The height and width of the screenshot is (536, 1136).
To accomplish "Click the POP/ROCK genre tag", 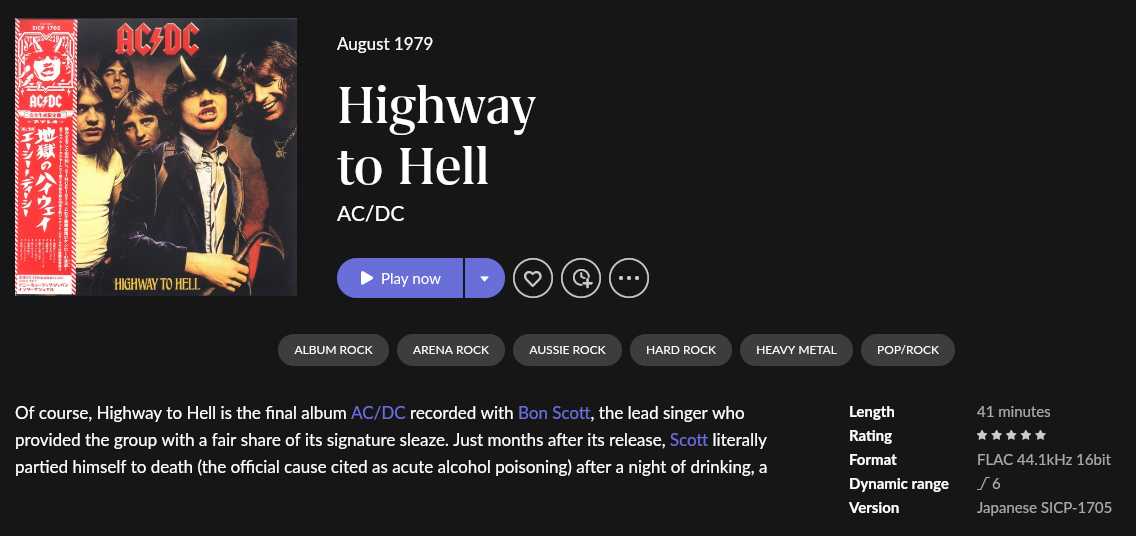I will tap(908, 350).
